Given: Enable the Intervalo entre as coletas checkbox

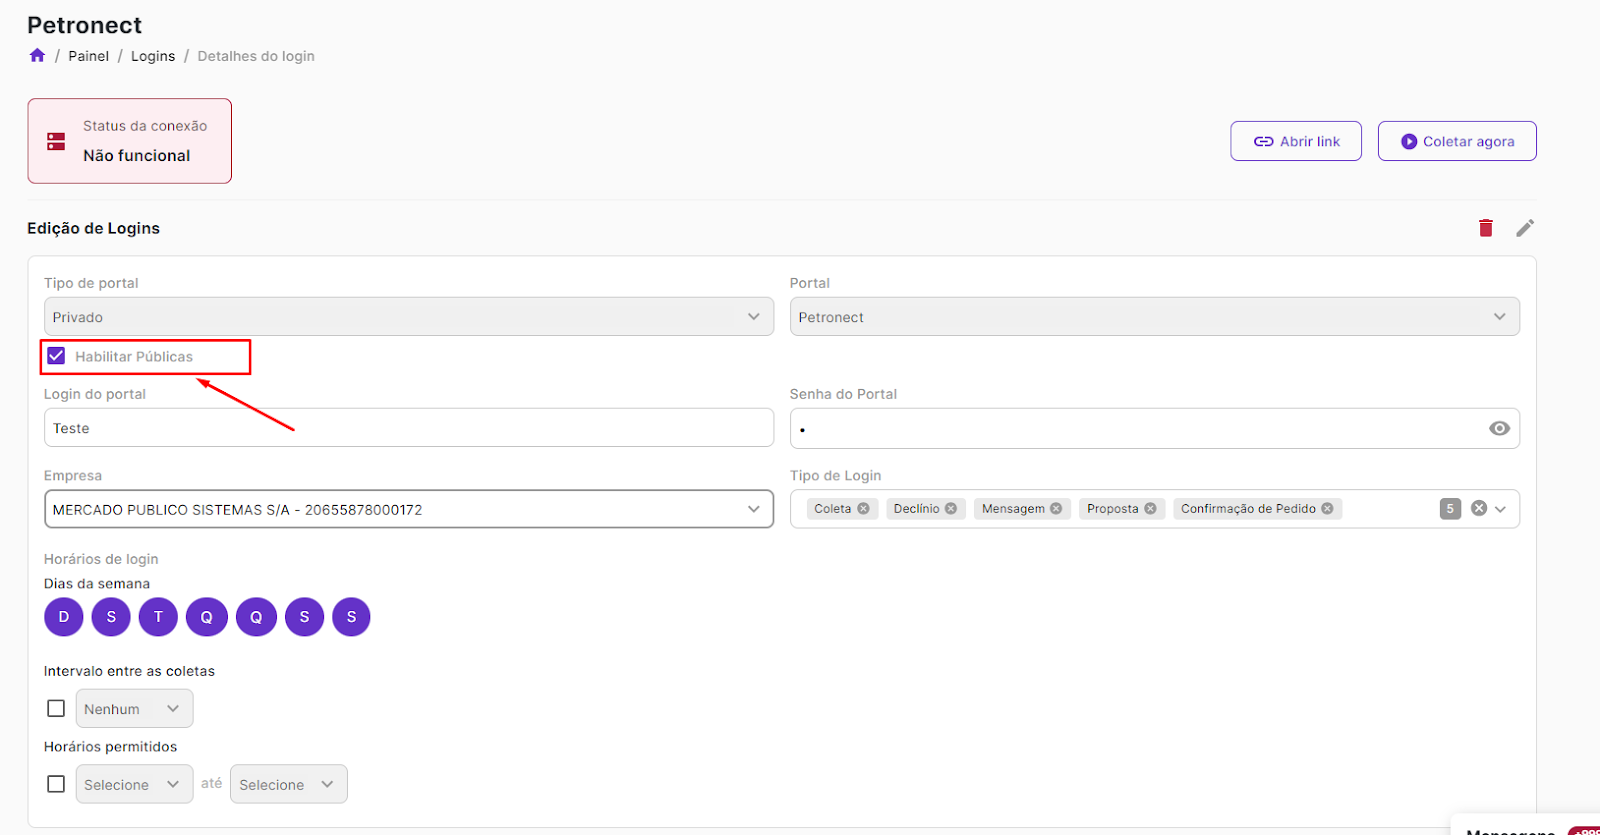Looking at the screenshot, I should (56, 708).
